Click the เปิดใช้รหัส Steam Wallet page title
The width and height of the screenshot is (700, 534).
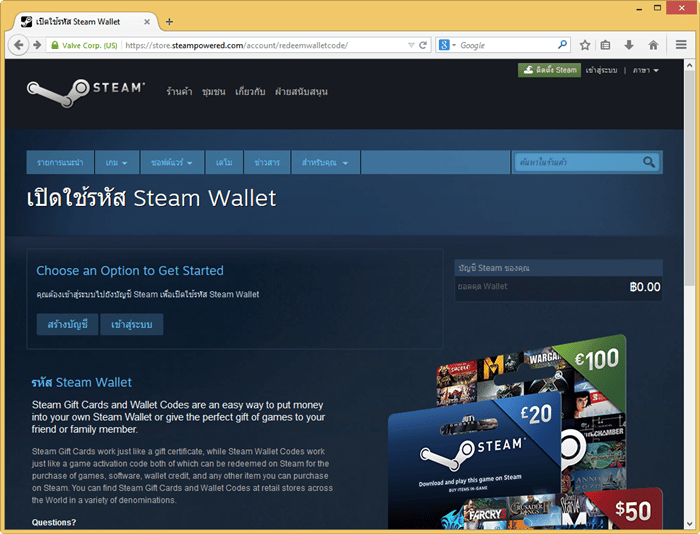151,198
